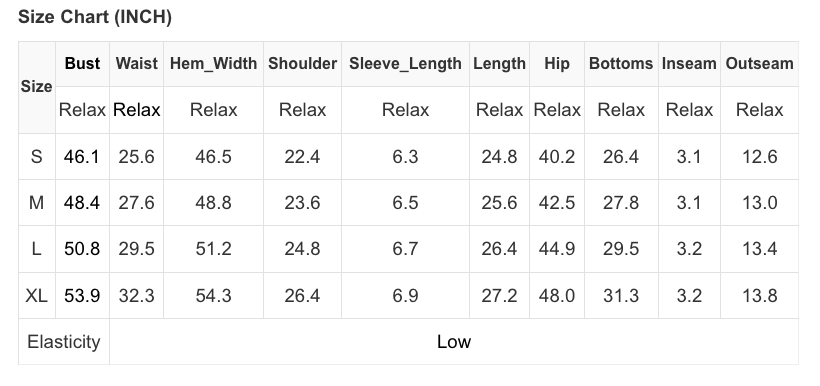Select the Bottoms column header

coord(621,64)
